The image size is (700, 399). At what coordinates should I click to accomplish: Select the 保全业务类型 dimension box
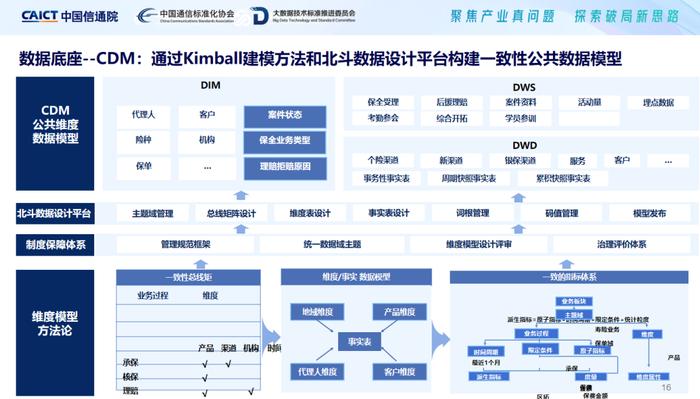(285, 141)
